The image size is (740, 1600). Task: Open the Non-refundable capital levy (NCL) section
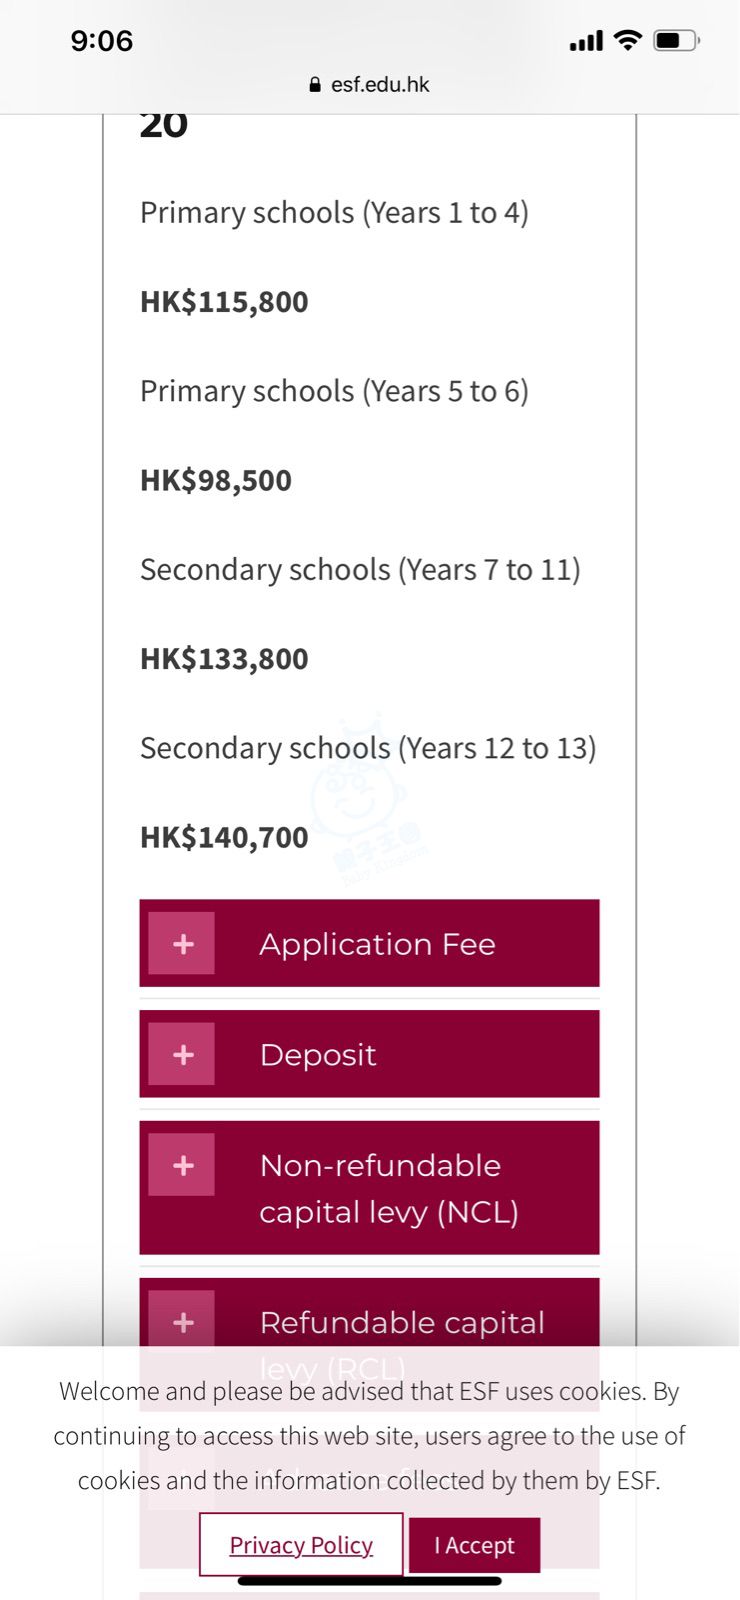click(389, 1188)
